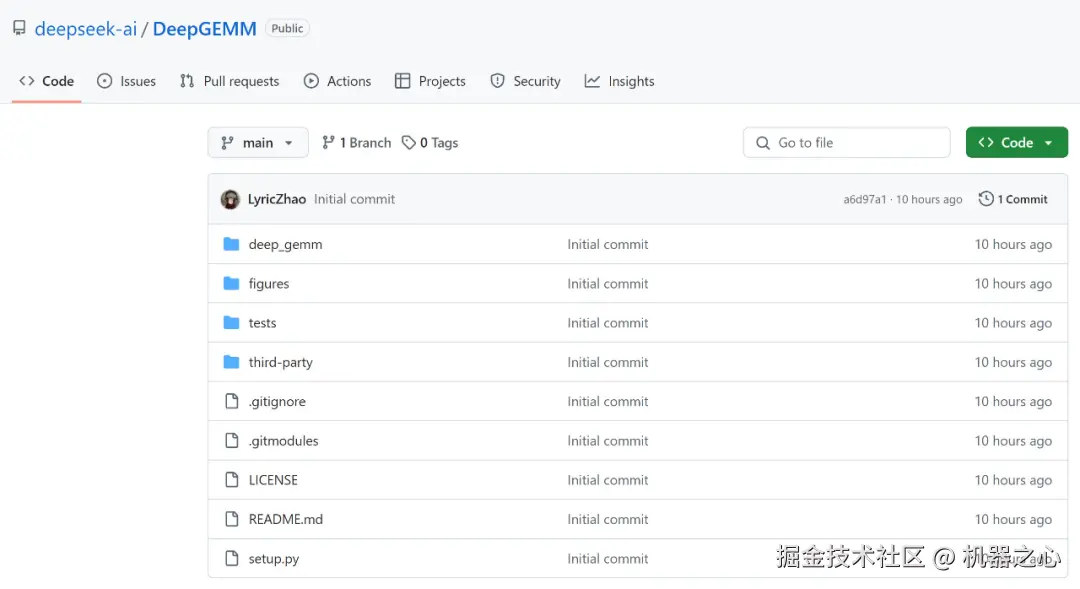Click the tests folder icon

click(x=231, y=322)
